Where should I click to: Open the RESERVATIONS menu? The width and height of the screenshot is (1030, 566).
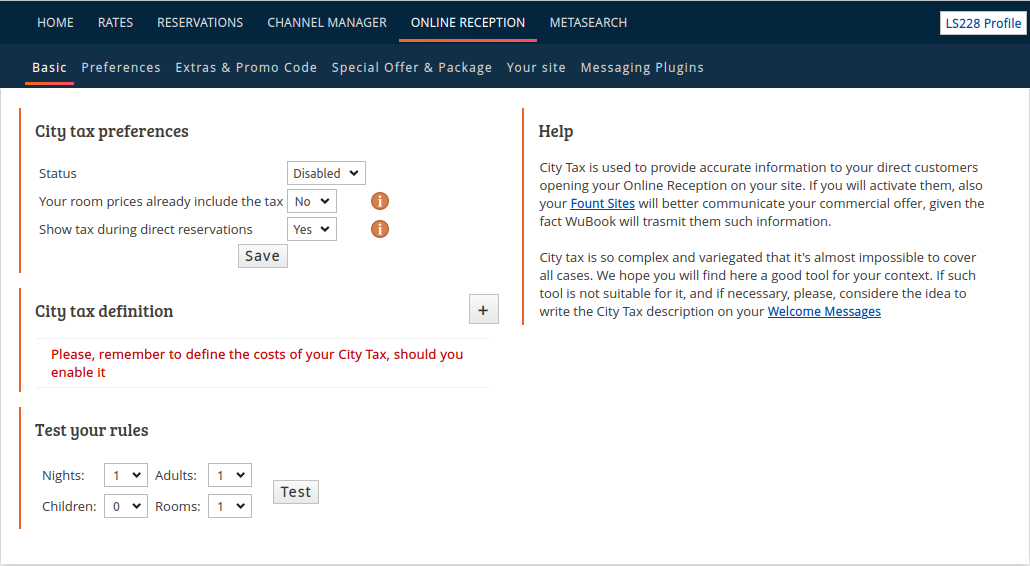pos(200,22)
